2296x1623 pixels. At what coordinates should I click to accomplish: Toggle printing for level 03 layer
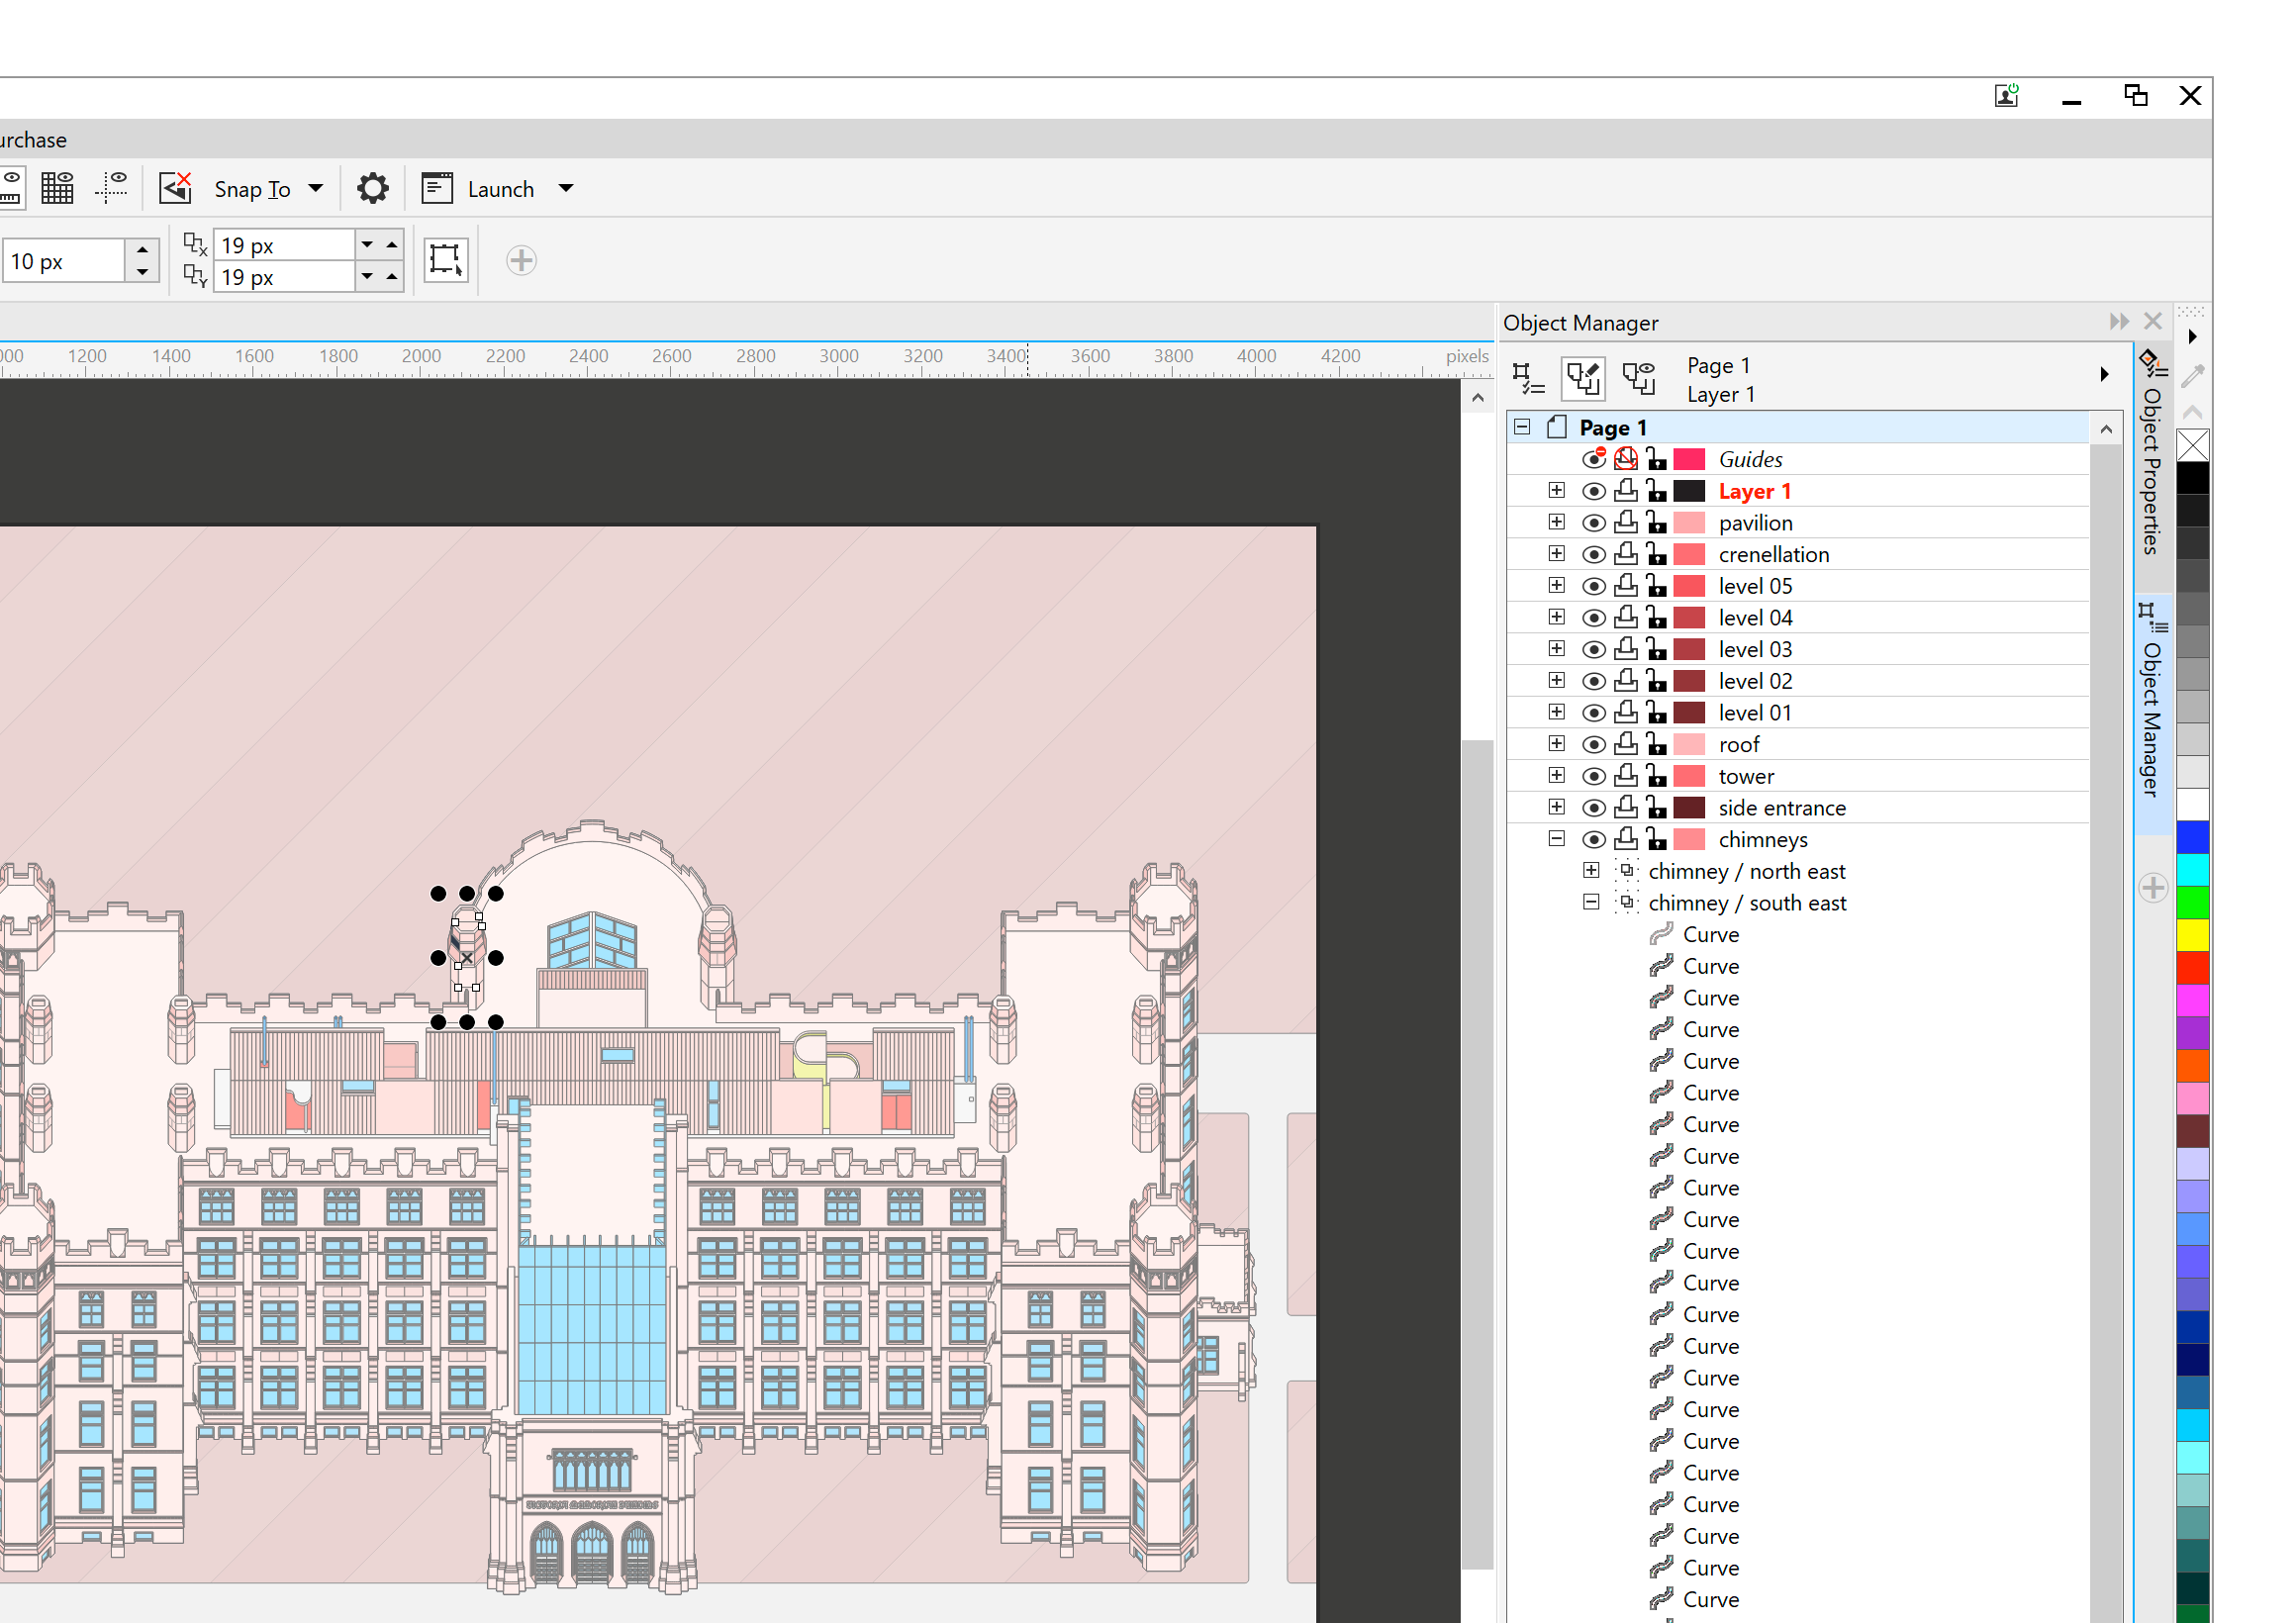pyautogui.click(x=1626, y=649)
